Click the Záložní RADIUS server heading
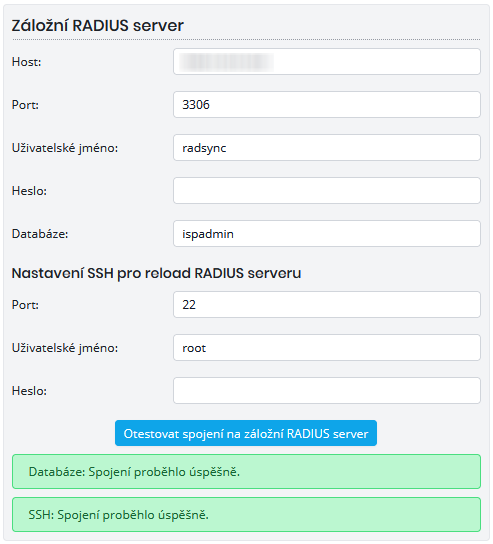Viewport: 493px width, 544px height. (x=98, y=26)
